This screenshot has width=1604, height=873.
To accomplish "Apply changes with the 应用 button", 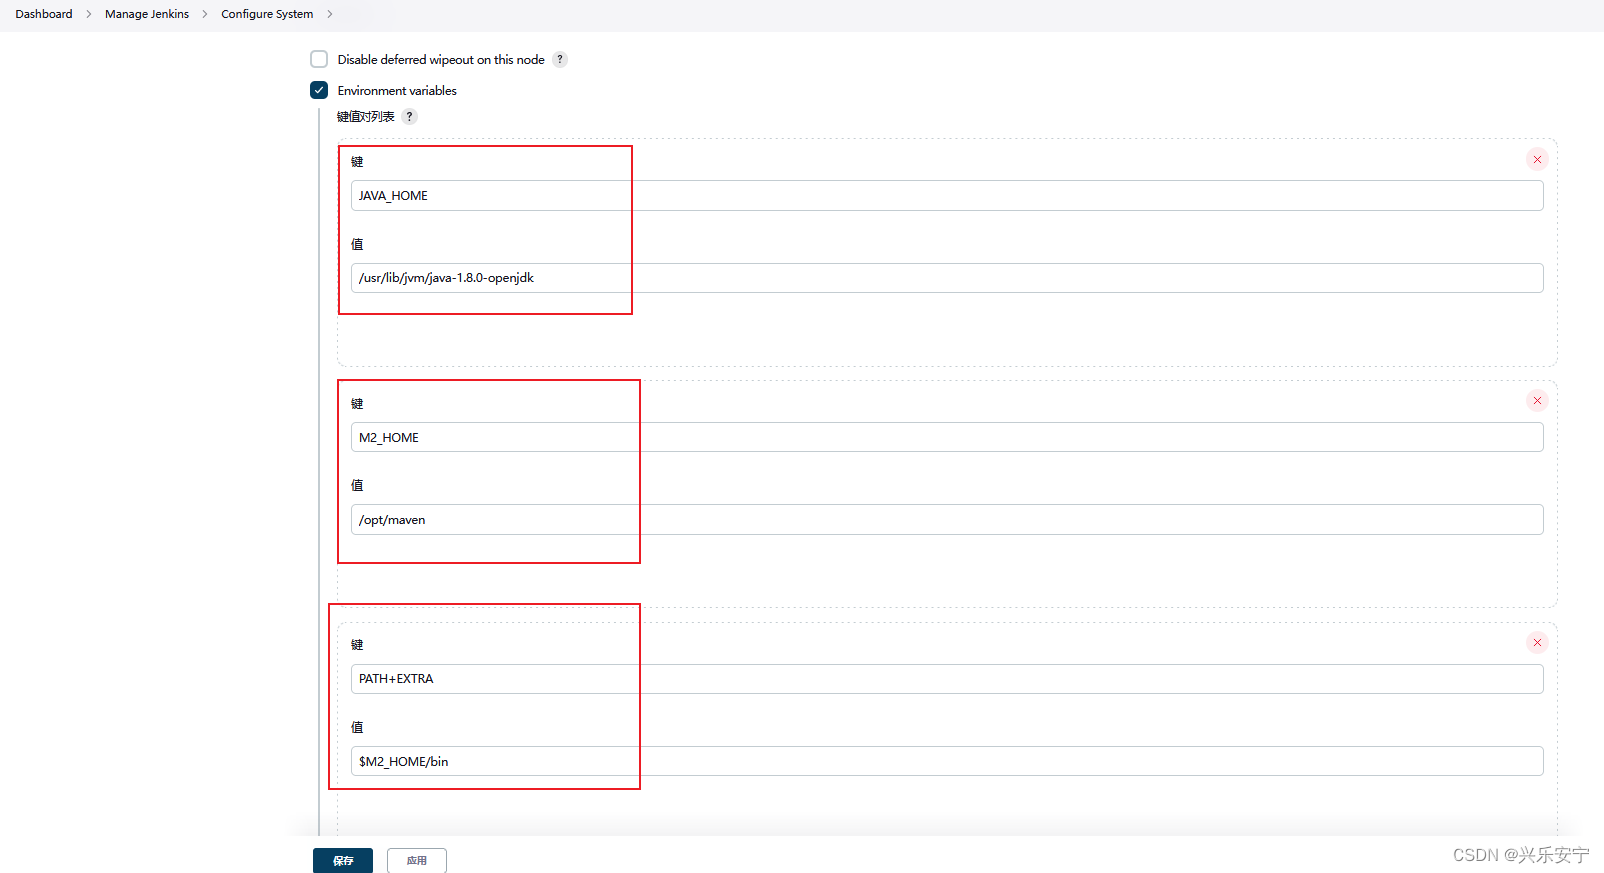I will (x=417, y=860).
